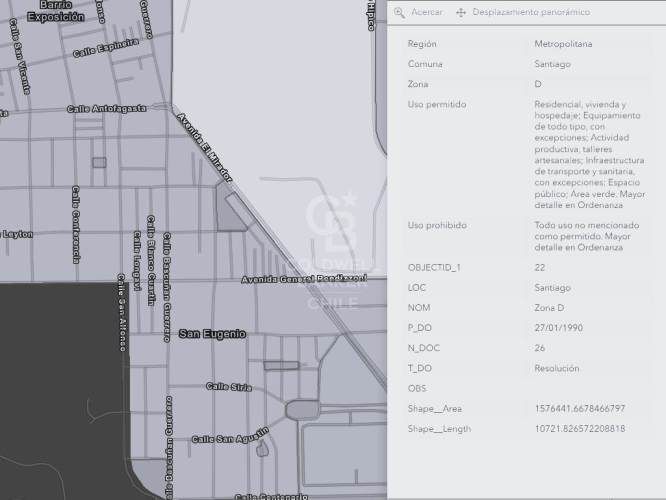Select the Uso permitido description text
The width and height of the screenshot is (666, 500).
pos(583,154)
